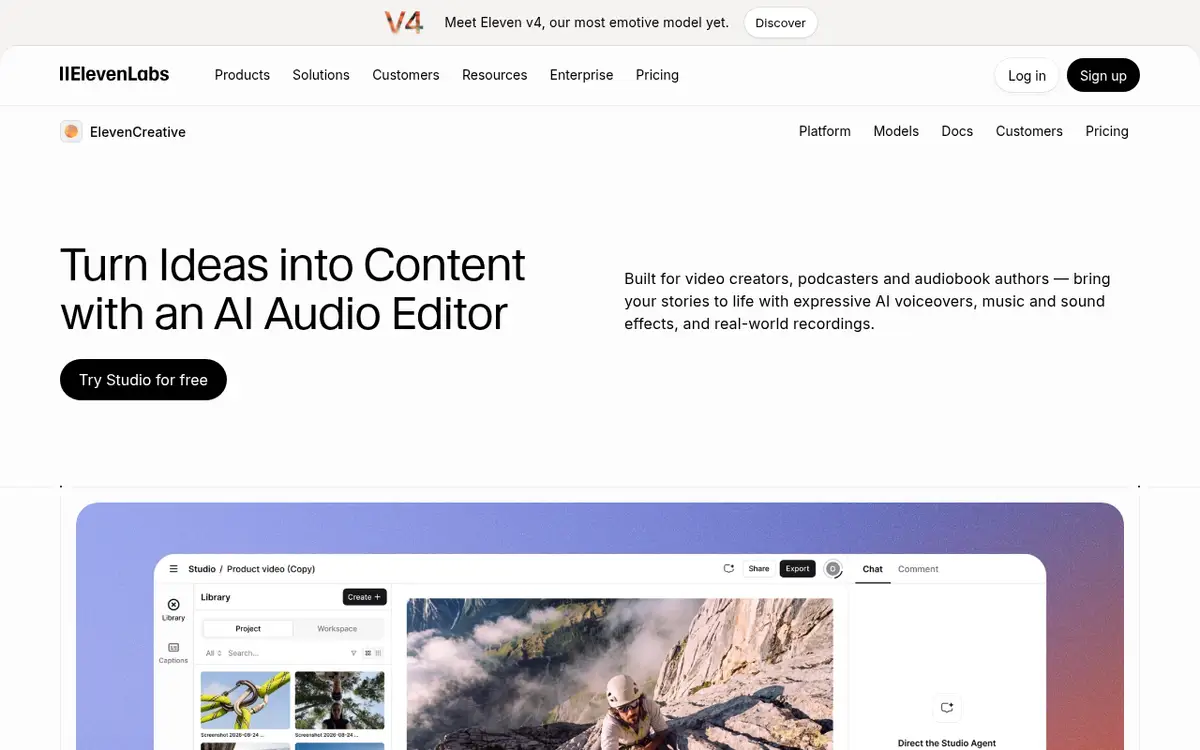Click the Library search field

(285, 653)
